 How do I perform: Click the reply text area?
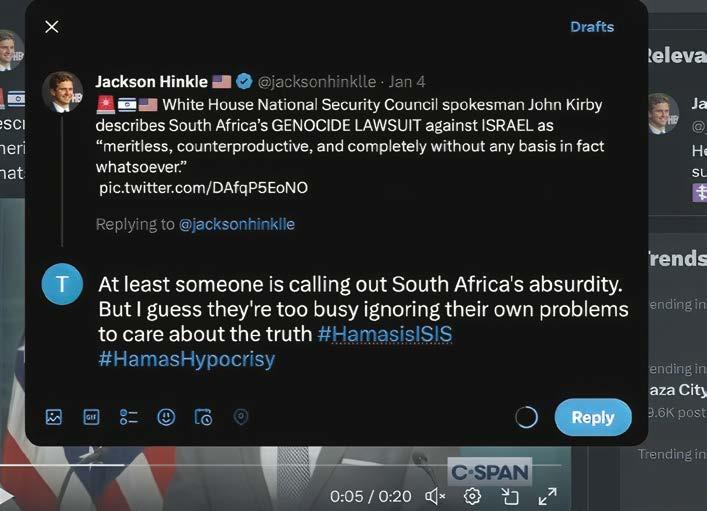363,322
